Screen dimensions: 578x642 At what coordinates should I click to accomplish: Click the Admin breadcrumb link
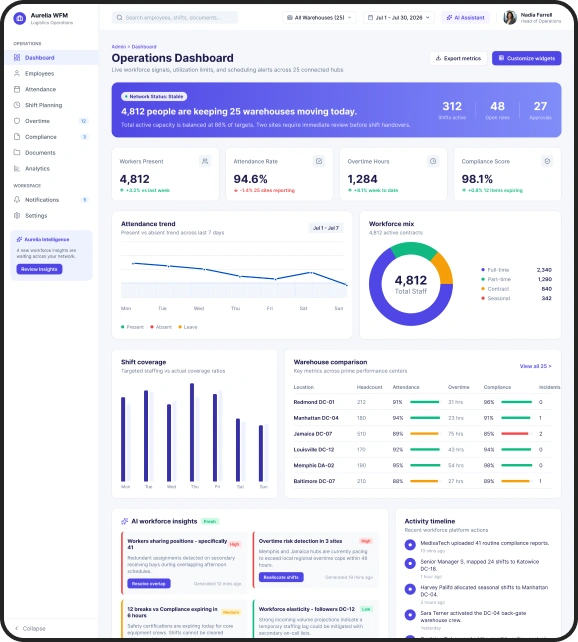point(119,47)
